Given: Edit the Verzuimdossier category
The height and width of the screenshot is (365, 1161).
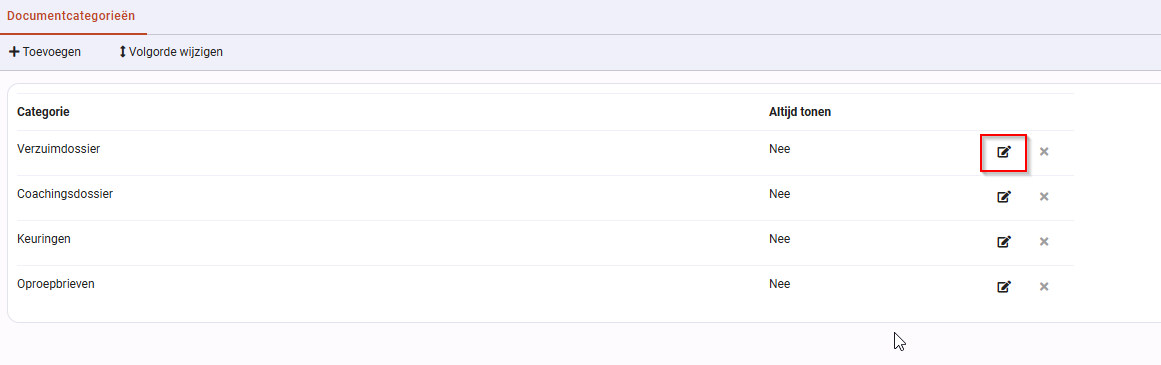Looking at the screenshot, I should (x=1003, y=152).
